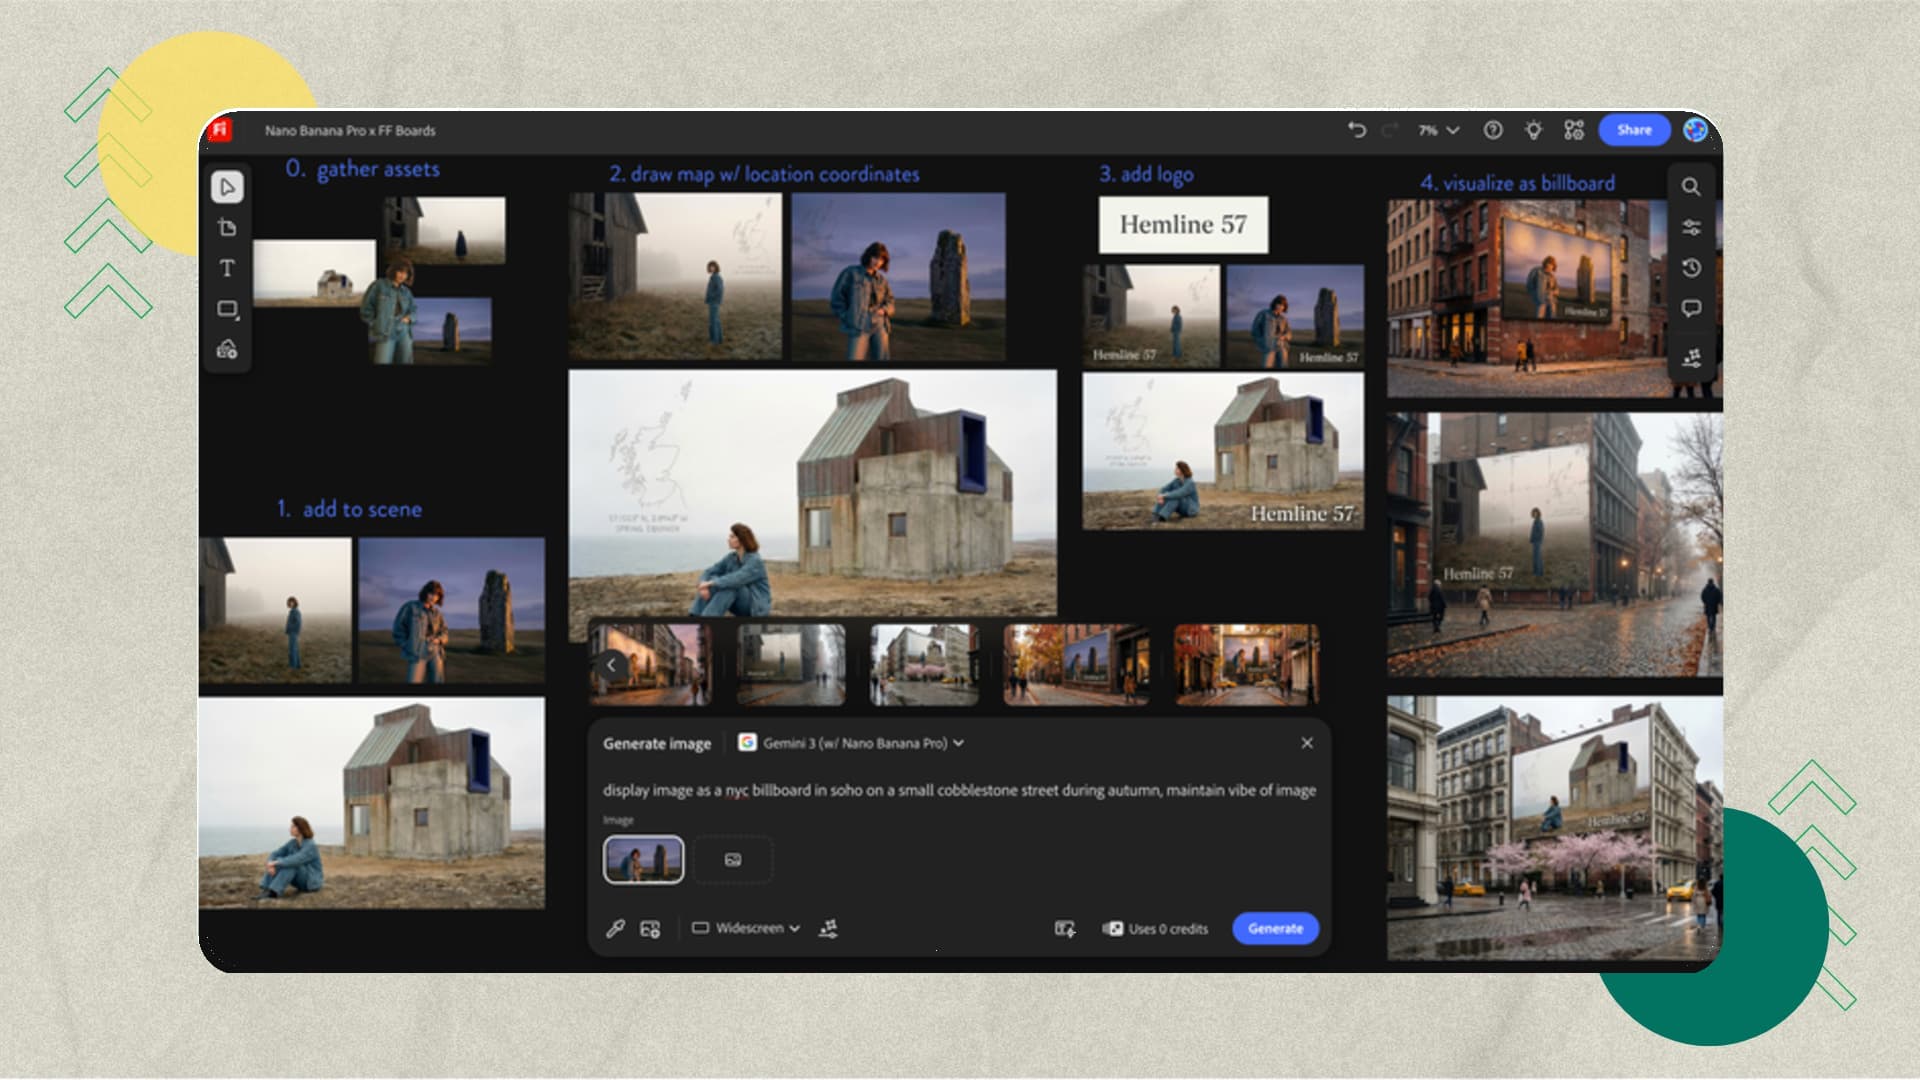Open the comments panel icon
The width and height of the screenshot is (1920, 1080).
pyautogui.click(x=1691, y=308)
